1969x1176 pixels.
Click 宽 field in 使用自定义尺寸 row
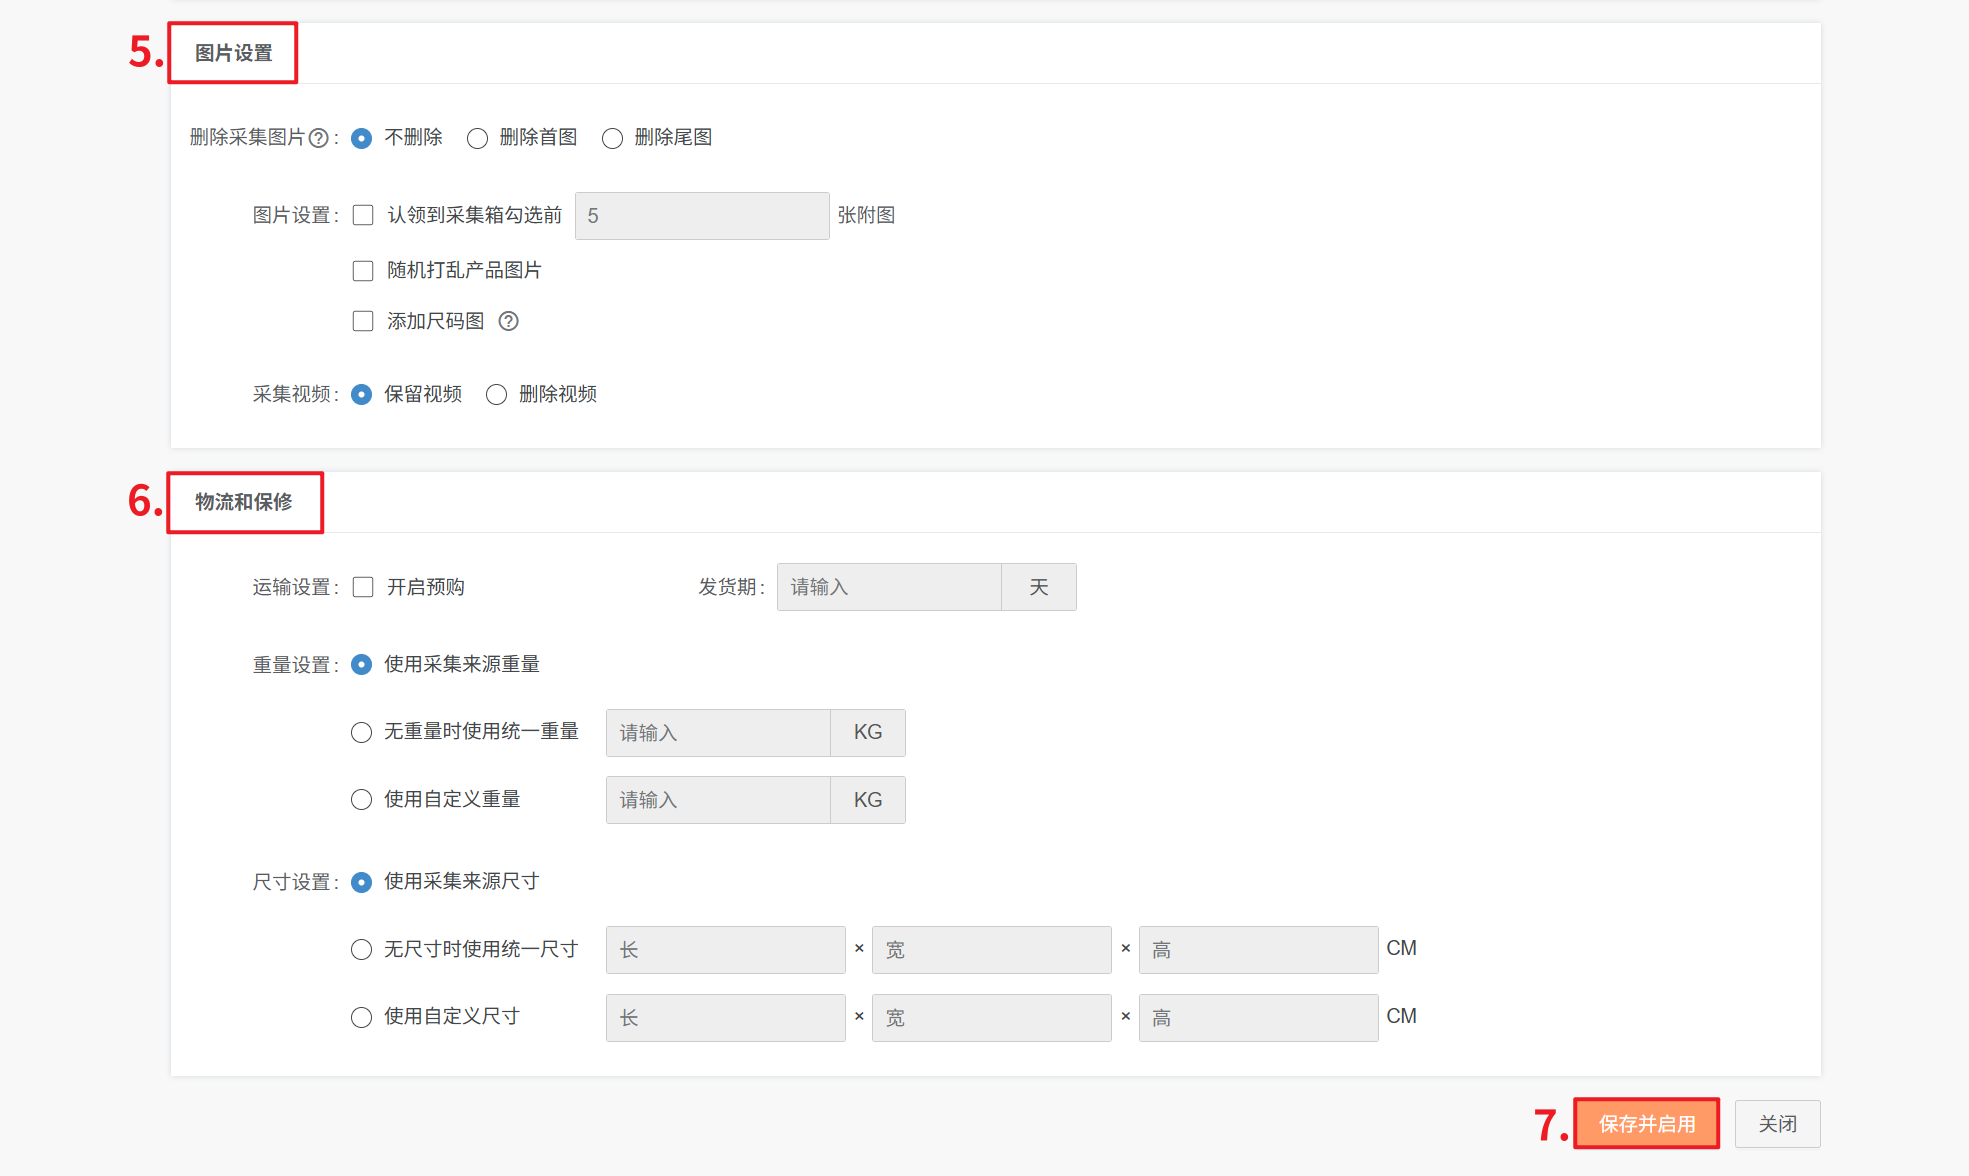[990, 1018]
